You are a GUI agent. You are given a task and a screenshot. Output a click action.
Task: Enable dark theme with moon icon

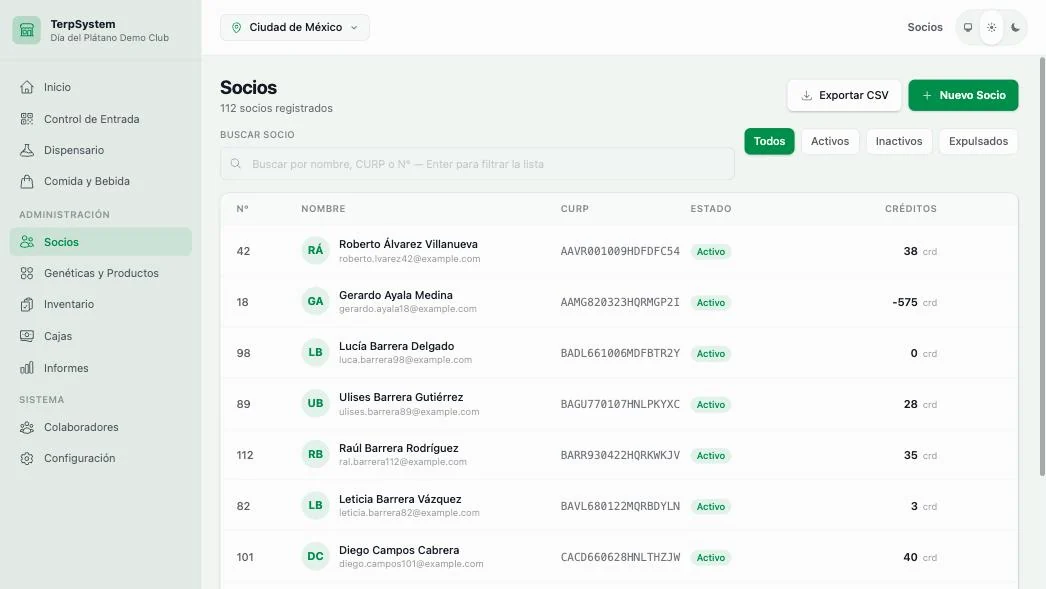(x=1015, y=27)
